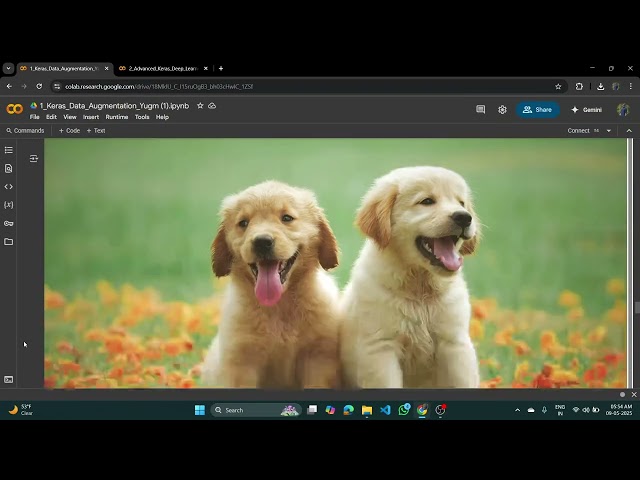Open the weather widget showing Clear
Image resolution: width=640 pixels, height=480 pixels.
pos(20,410)
